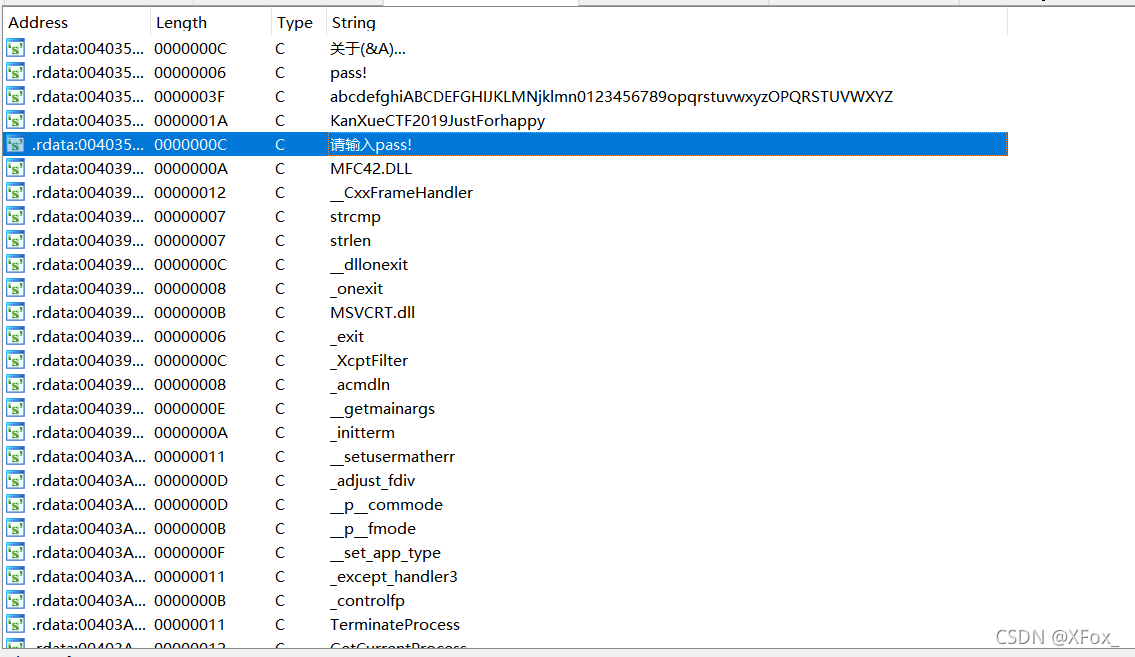Click string icon beside the pass! row

(x=15, y=72)
